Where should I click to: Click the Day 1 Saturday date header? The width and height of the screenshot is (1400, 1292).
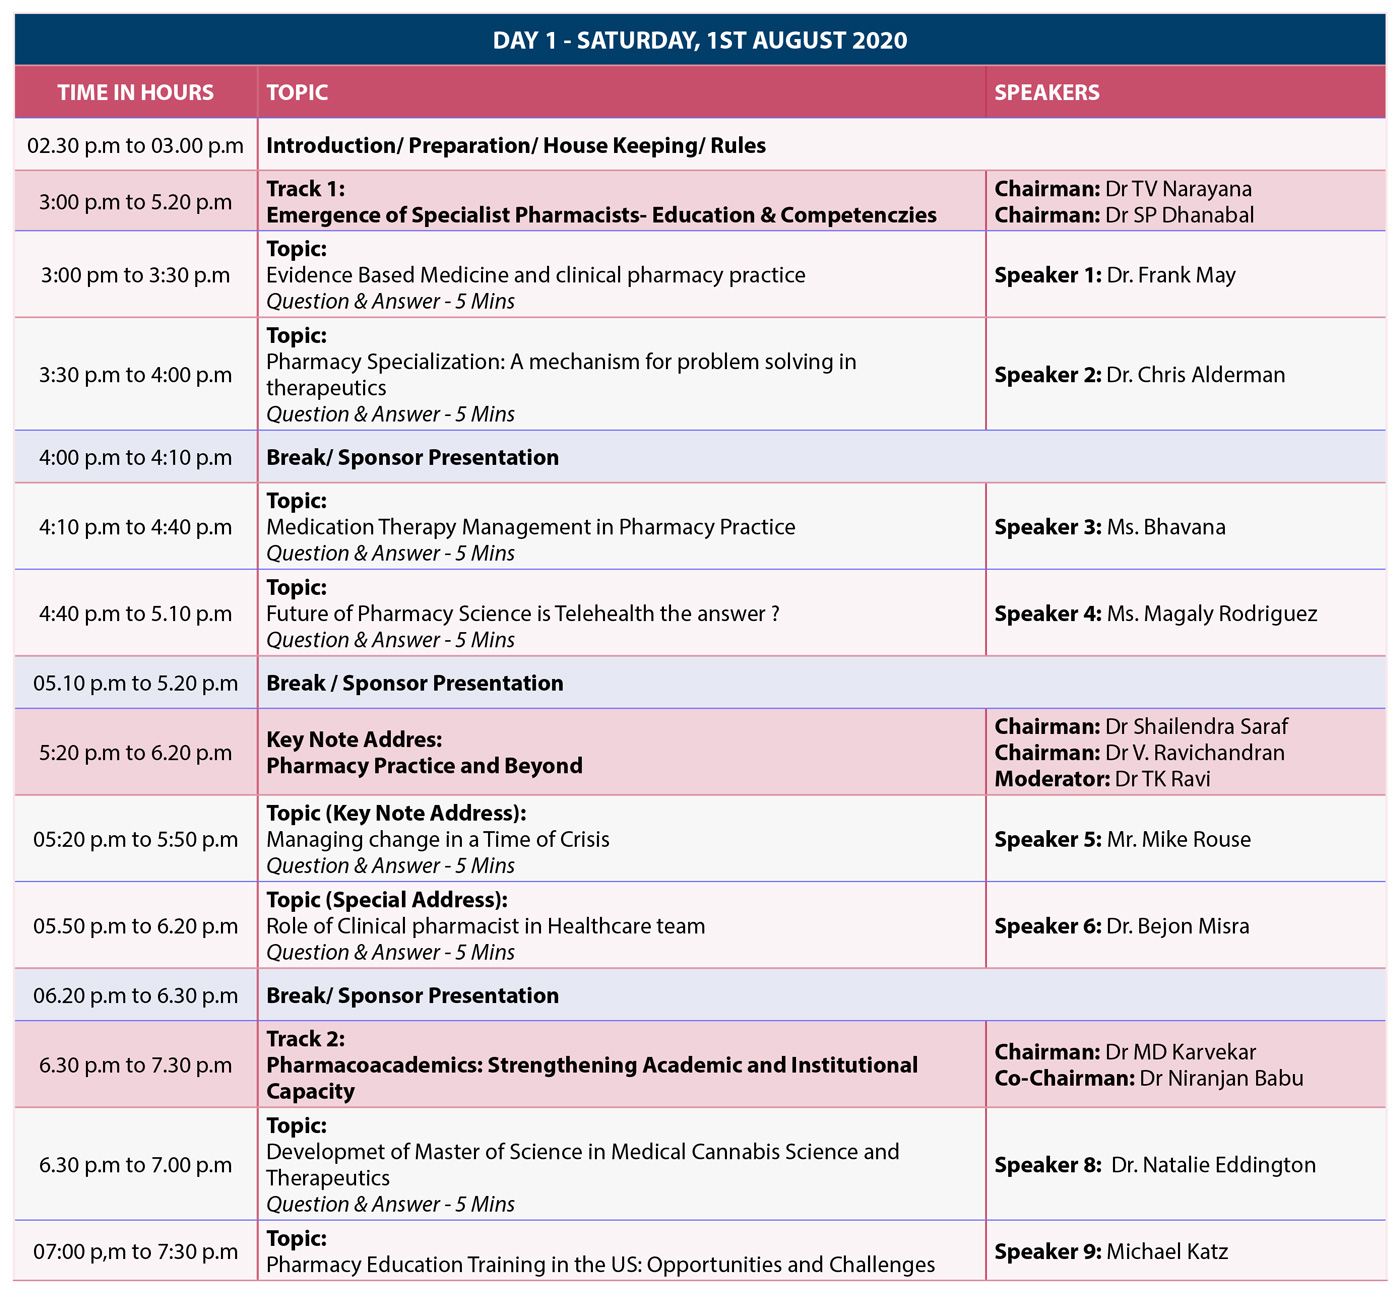700,40
